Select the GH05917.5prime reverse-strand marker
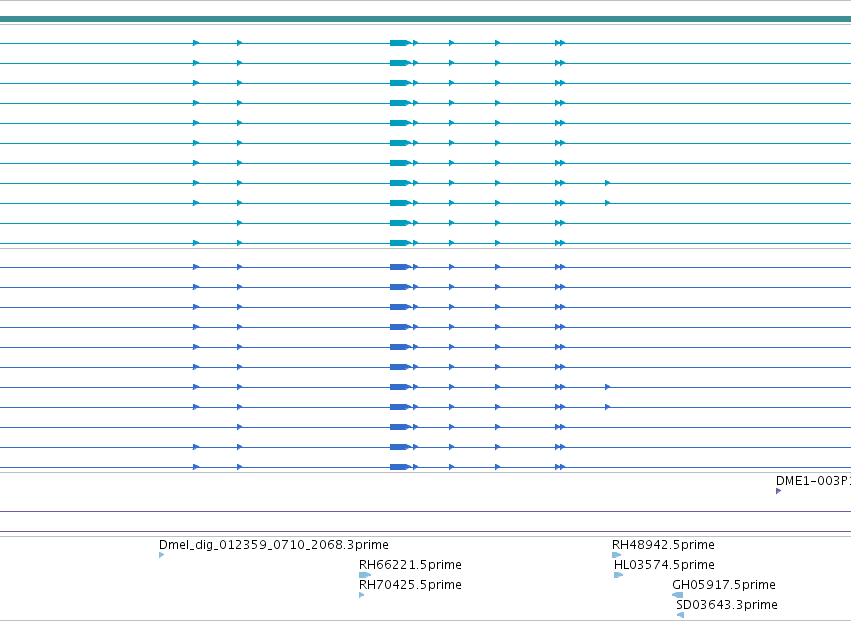The height and width of the screenshot is (621, 851). tap(677, 595)
